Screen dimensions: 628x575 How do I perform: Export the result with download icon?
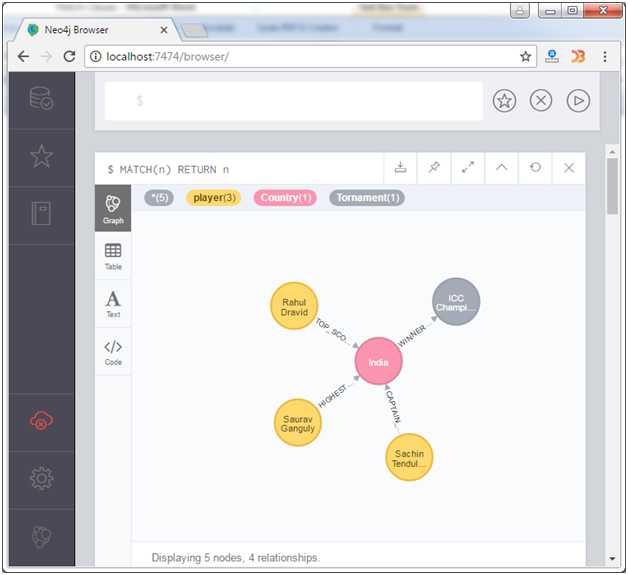(x=400, y=168)
